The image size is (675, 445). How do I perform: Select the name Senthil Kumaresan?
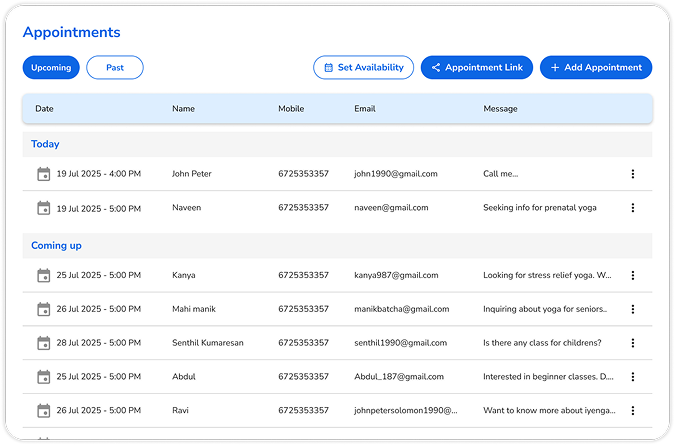tap(207, 343)
